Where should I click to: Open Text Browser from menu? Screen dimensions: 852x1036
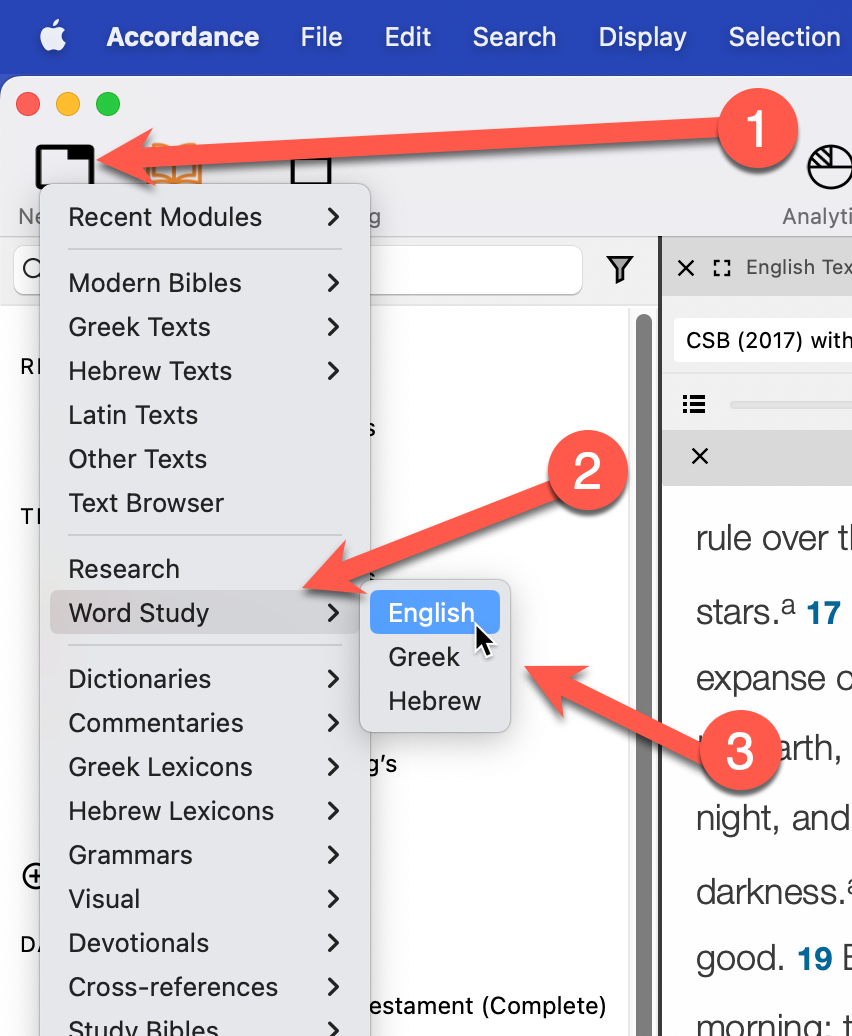point(205,503)
